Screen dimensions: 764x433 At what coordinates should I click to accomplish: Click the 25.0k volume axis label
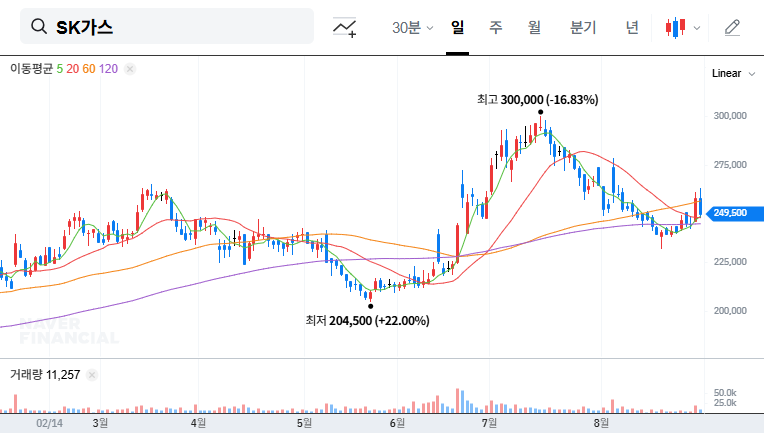(725, 403)
